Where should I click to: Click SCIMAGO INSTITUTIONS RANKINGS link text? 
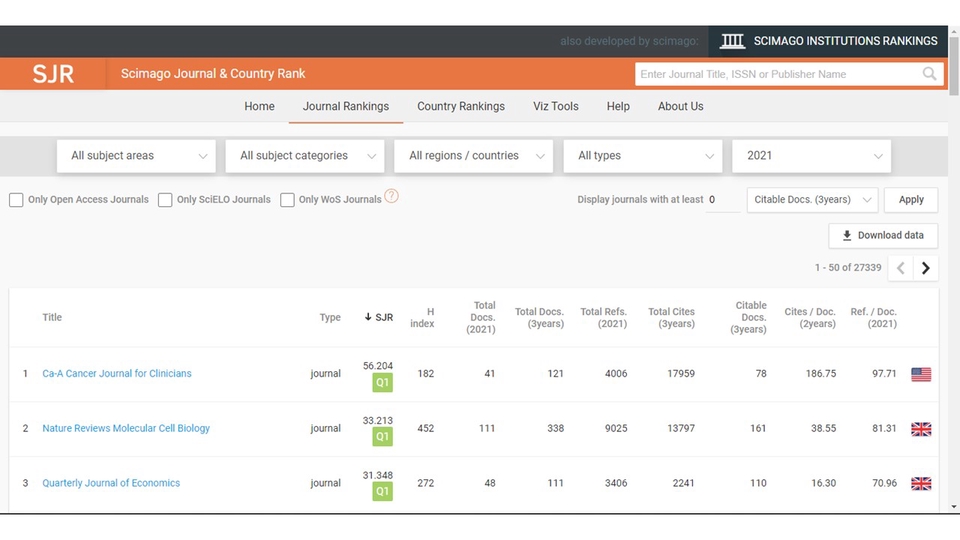coord(846,41)
